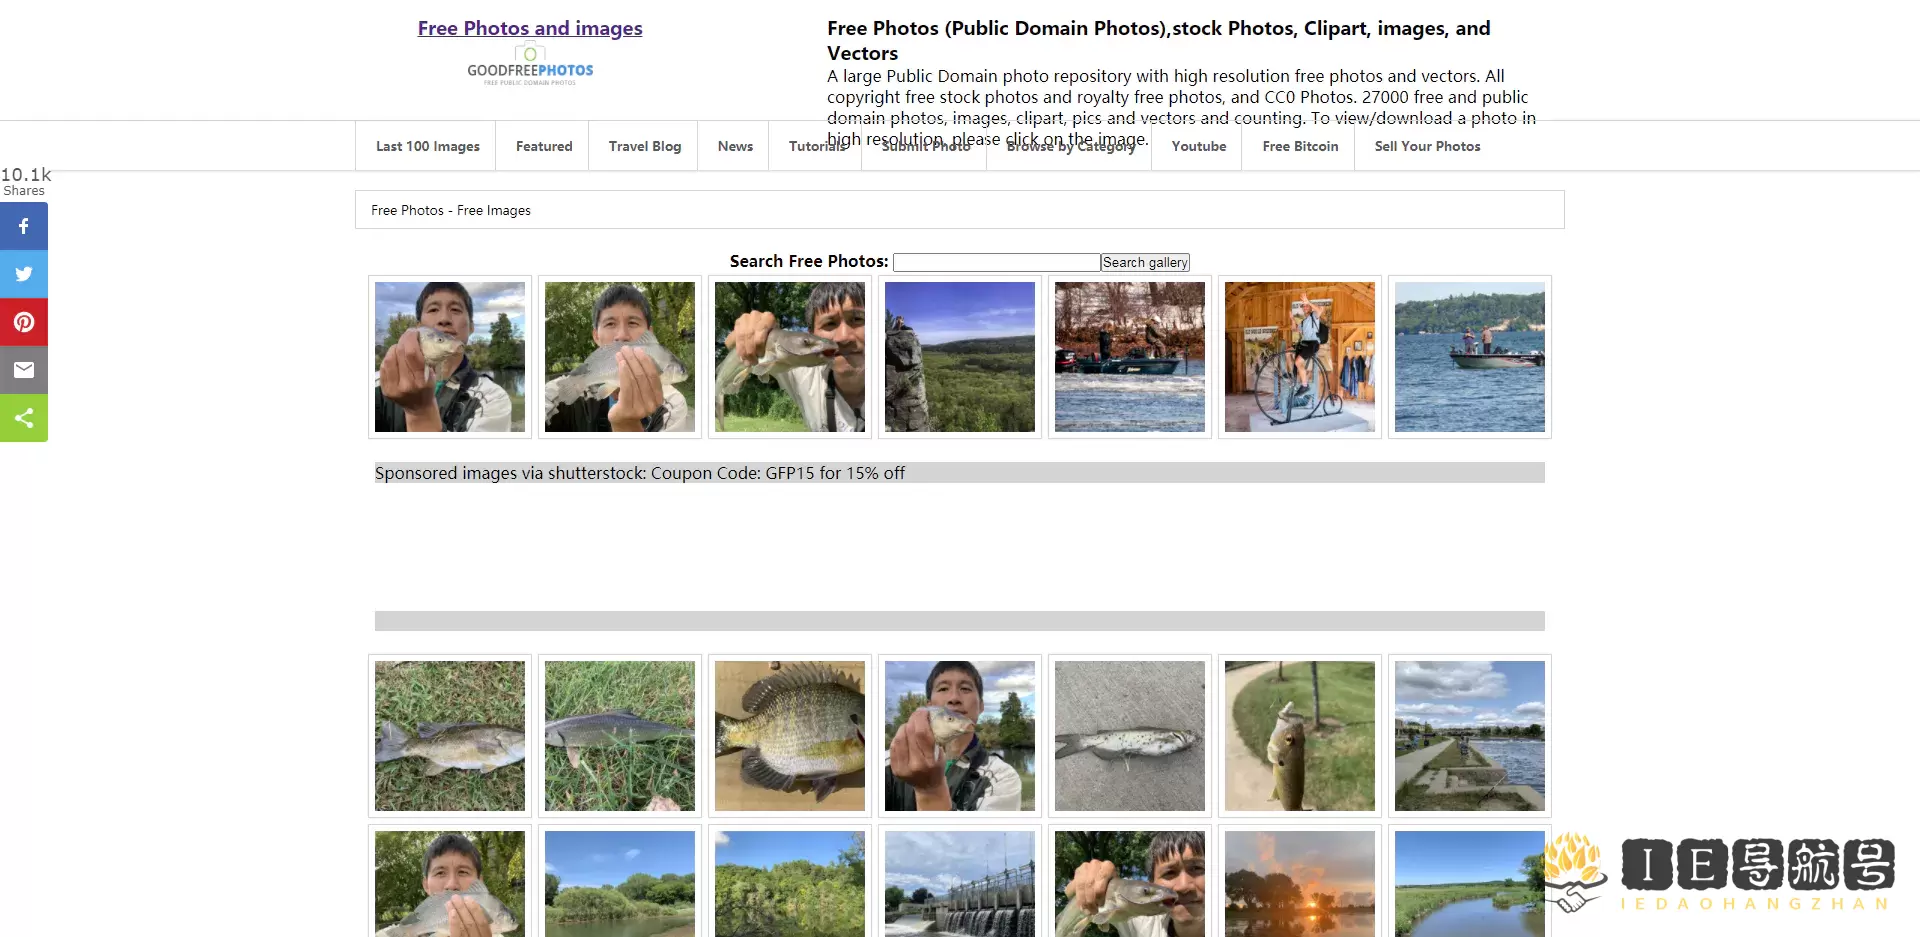Screen dimensions: 1920x937
Task: Pin the page to Pinterest
Action: (x=24, y=322)
